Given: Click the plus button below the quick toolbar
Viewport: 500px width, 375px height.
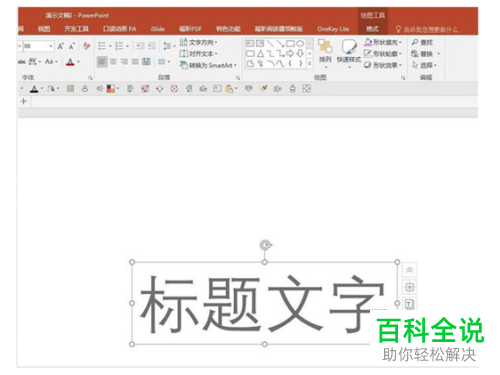Looking at the screenshot, I should pos(24,101).
